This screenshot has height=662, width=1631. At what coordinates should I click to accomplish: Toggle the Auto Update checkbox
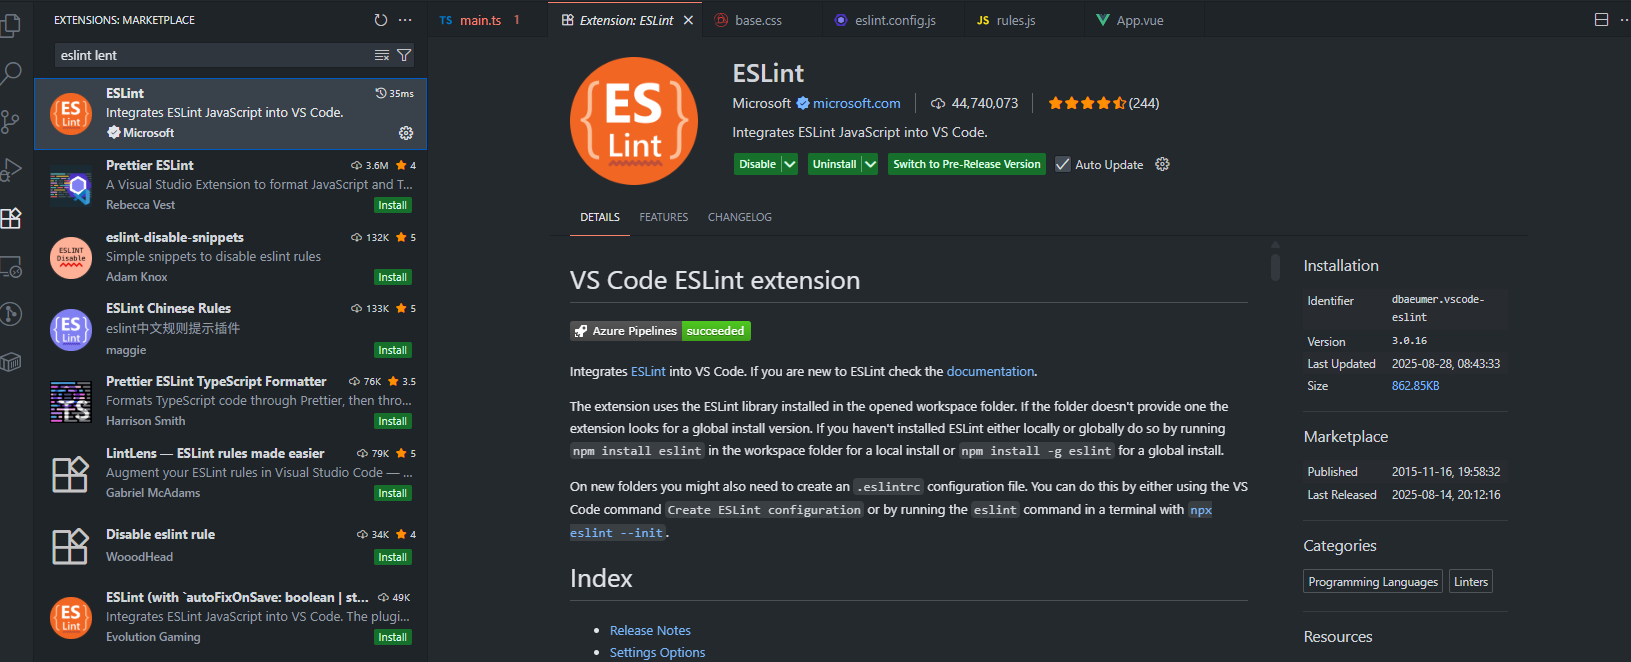tap(1063, 164)
